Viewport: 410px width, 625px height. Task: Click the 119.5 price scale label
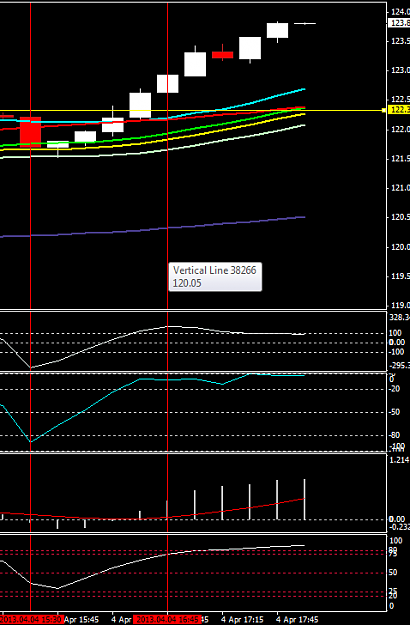(400, 276)
